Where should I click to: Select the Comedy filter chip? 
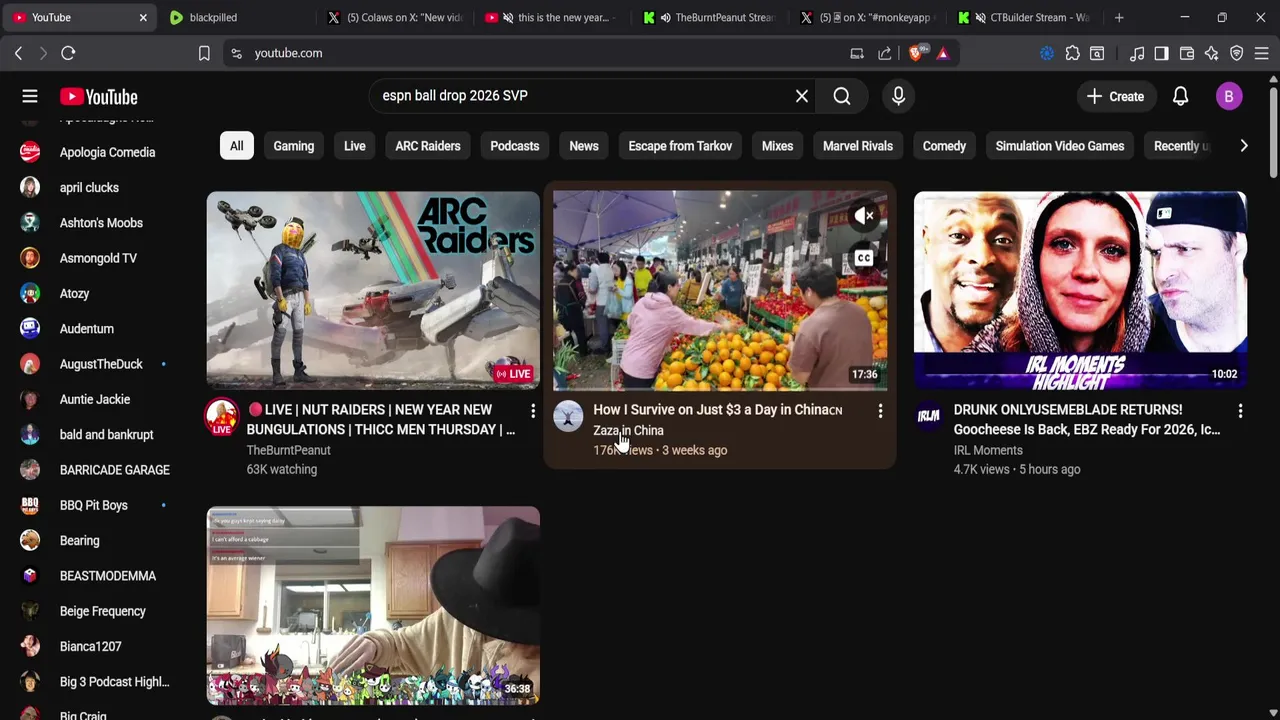click(x=944, y=146)
